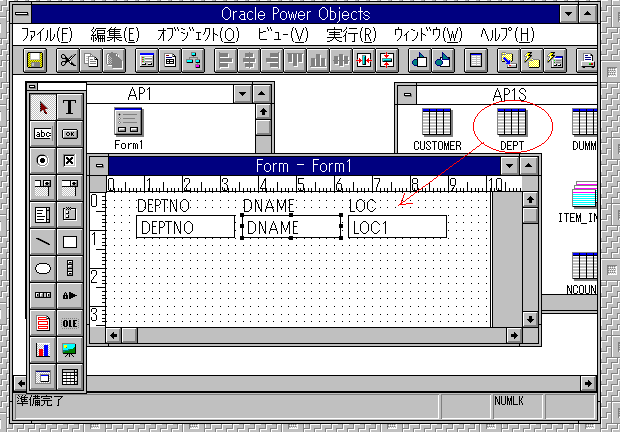Select the Chart tool in palette
Image resolution: width=620 pixels, height=432 pixels.
tap(43, 350)
